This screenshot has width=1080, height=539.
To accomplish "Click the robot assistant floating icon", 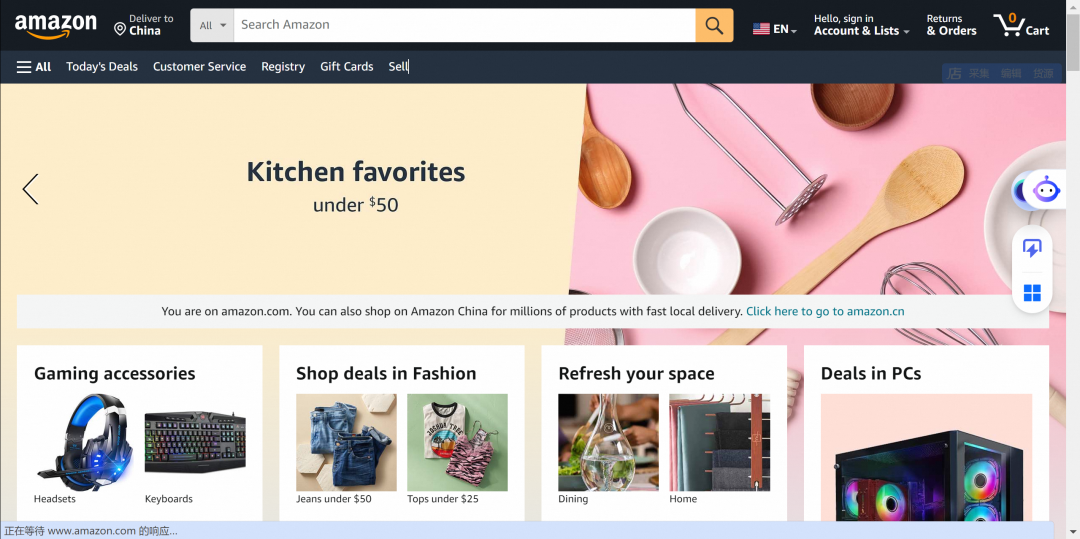I will click(1046, 188).
